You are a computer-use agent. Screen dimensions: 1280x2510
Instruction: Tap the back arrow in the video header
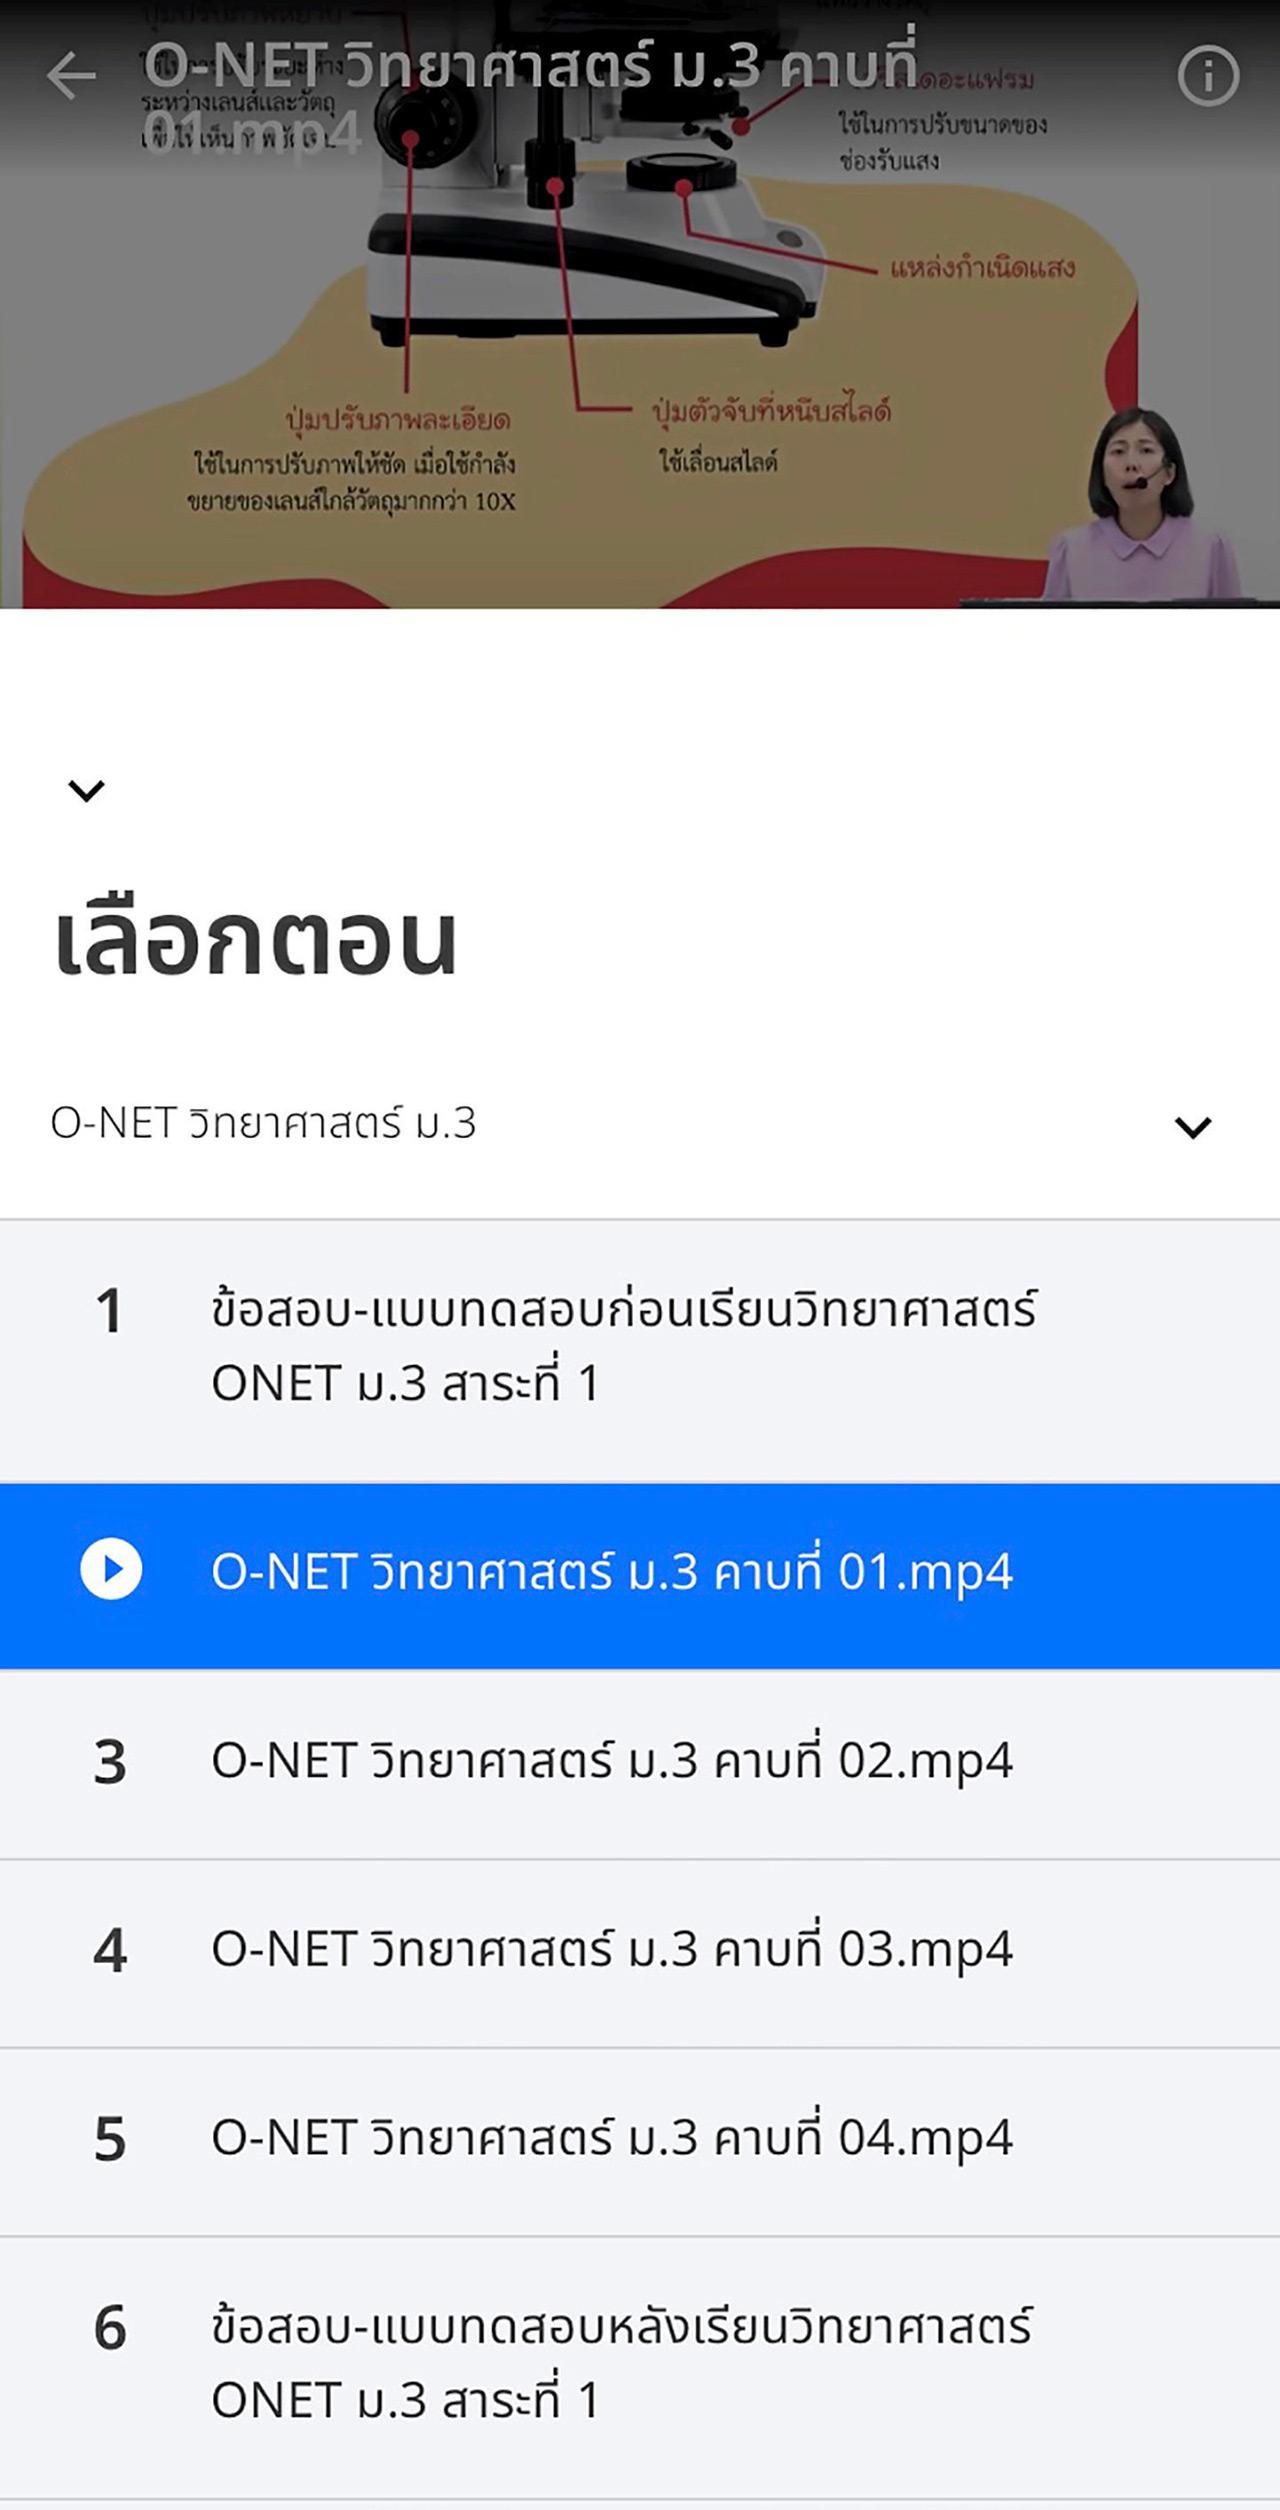click(72, 76)
